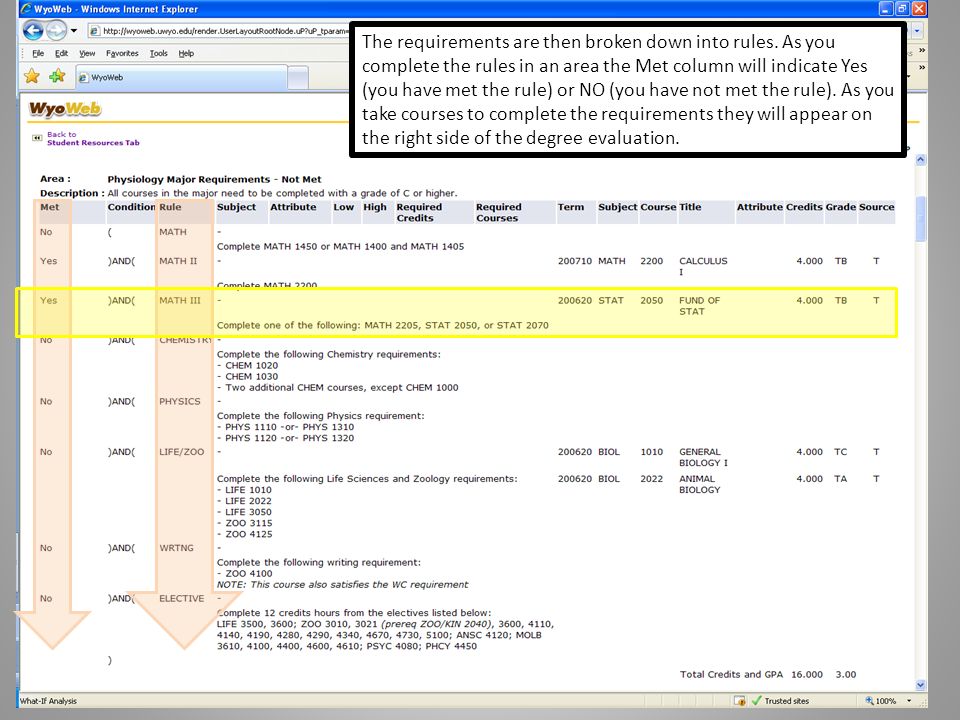Click the CHEM 1020 requirement line

(x=247, y=366)
